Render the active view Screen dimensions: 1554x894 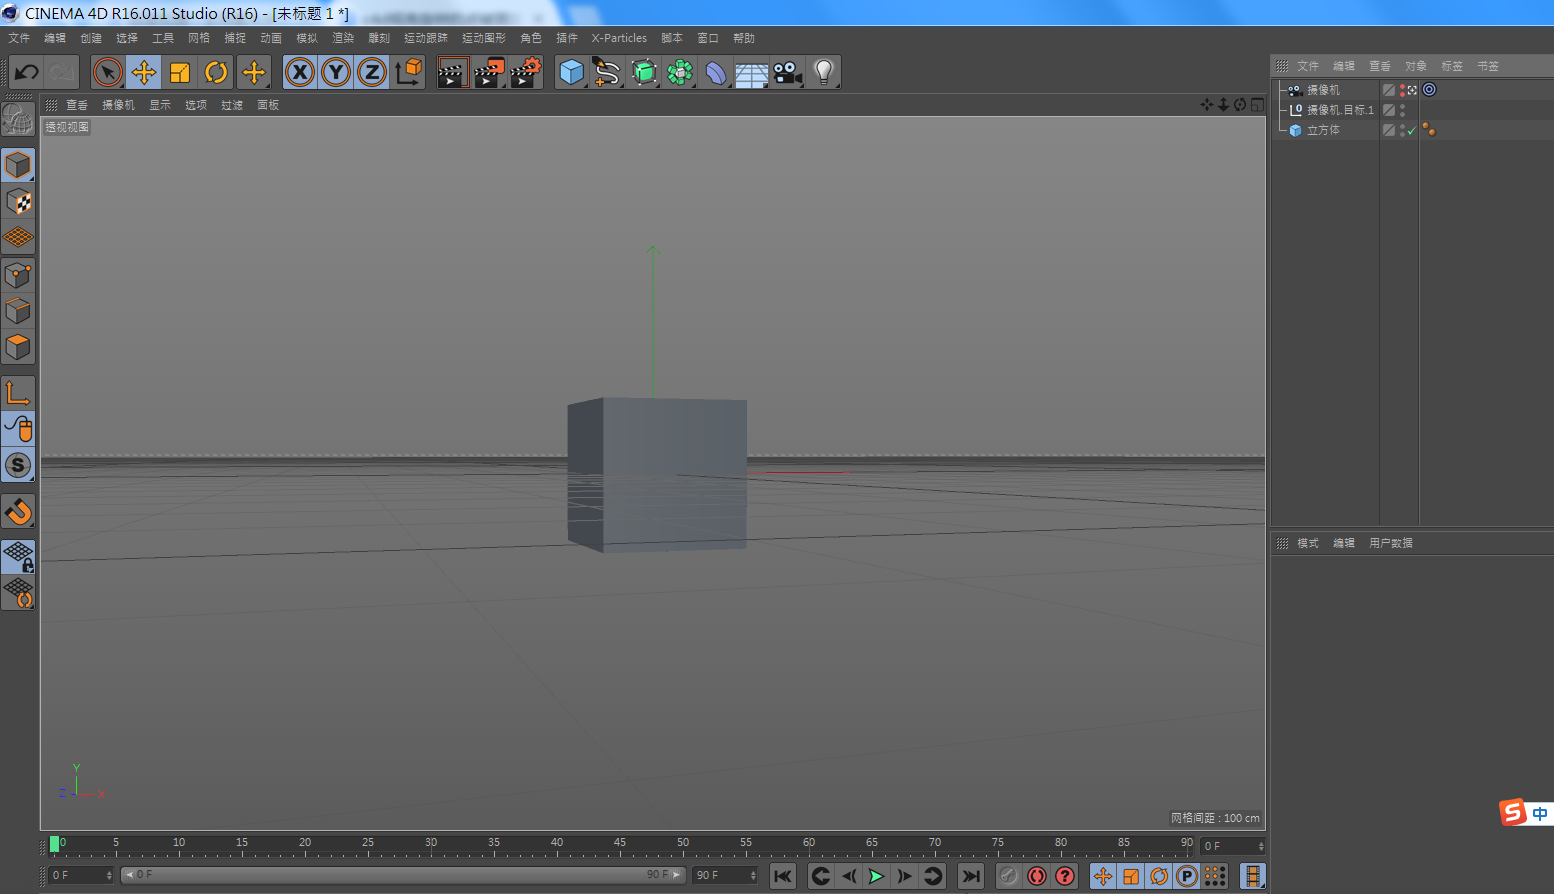pos(452,72)
